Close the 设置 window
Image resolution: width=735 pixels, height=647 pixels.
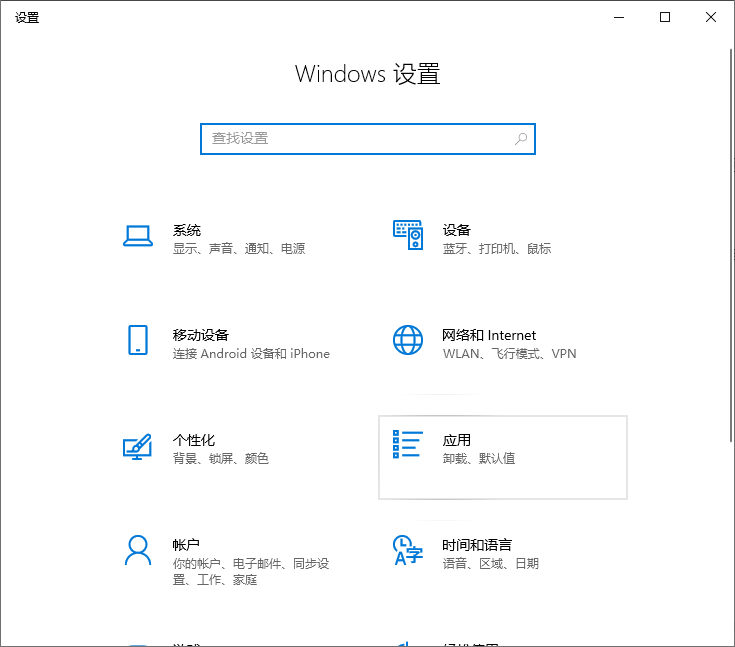tap(711, 17)
